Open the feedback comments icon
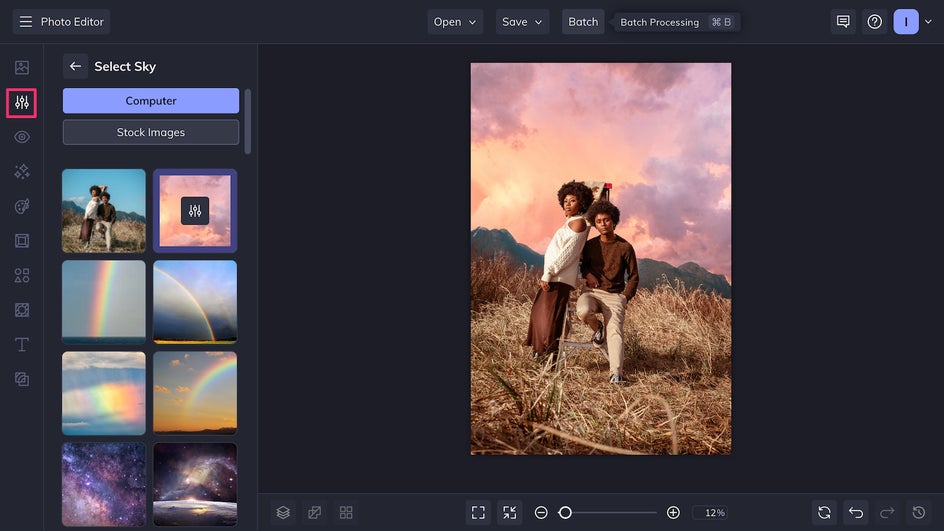 click(x=843, y=22)
